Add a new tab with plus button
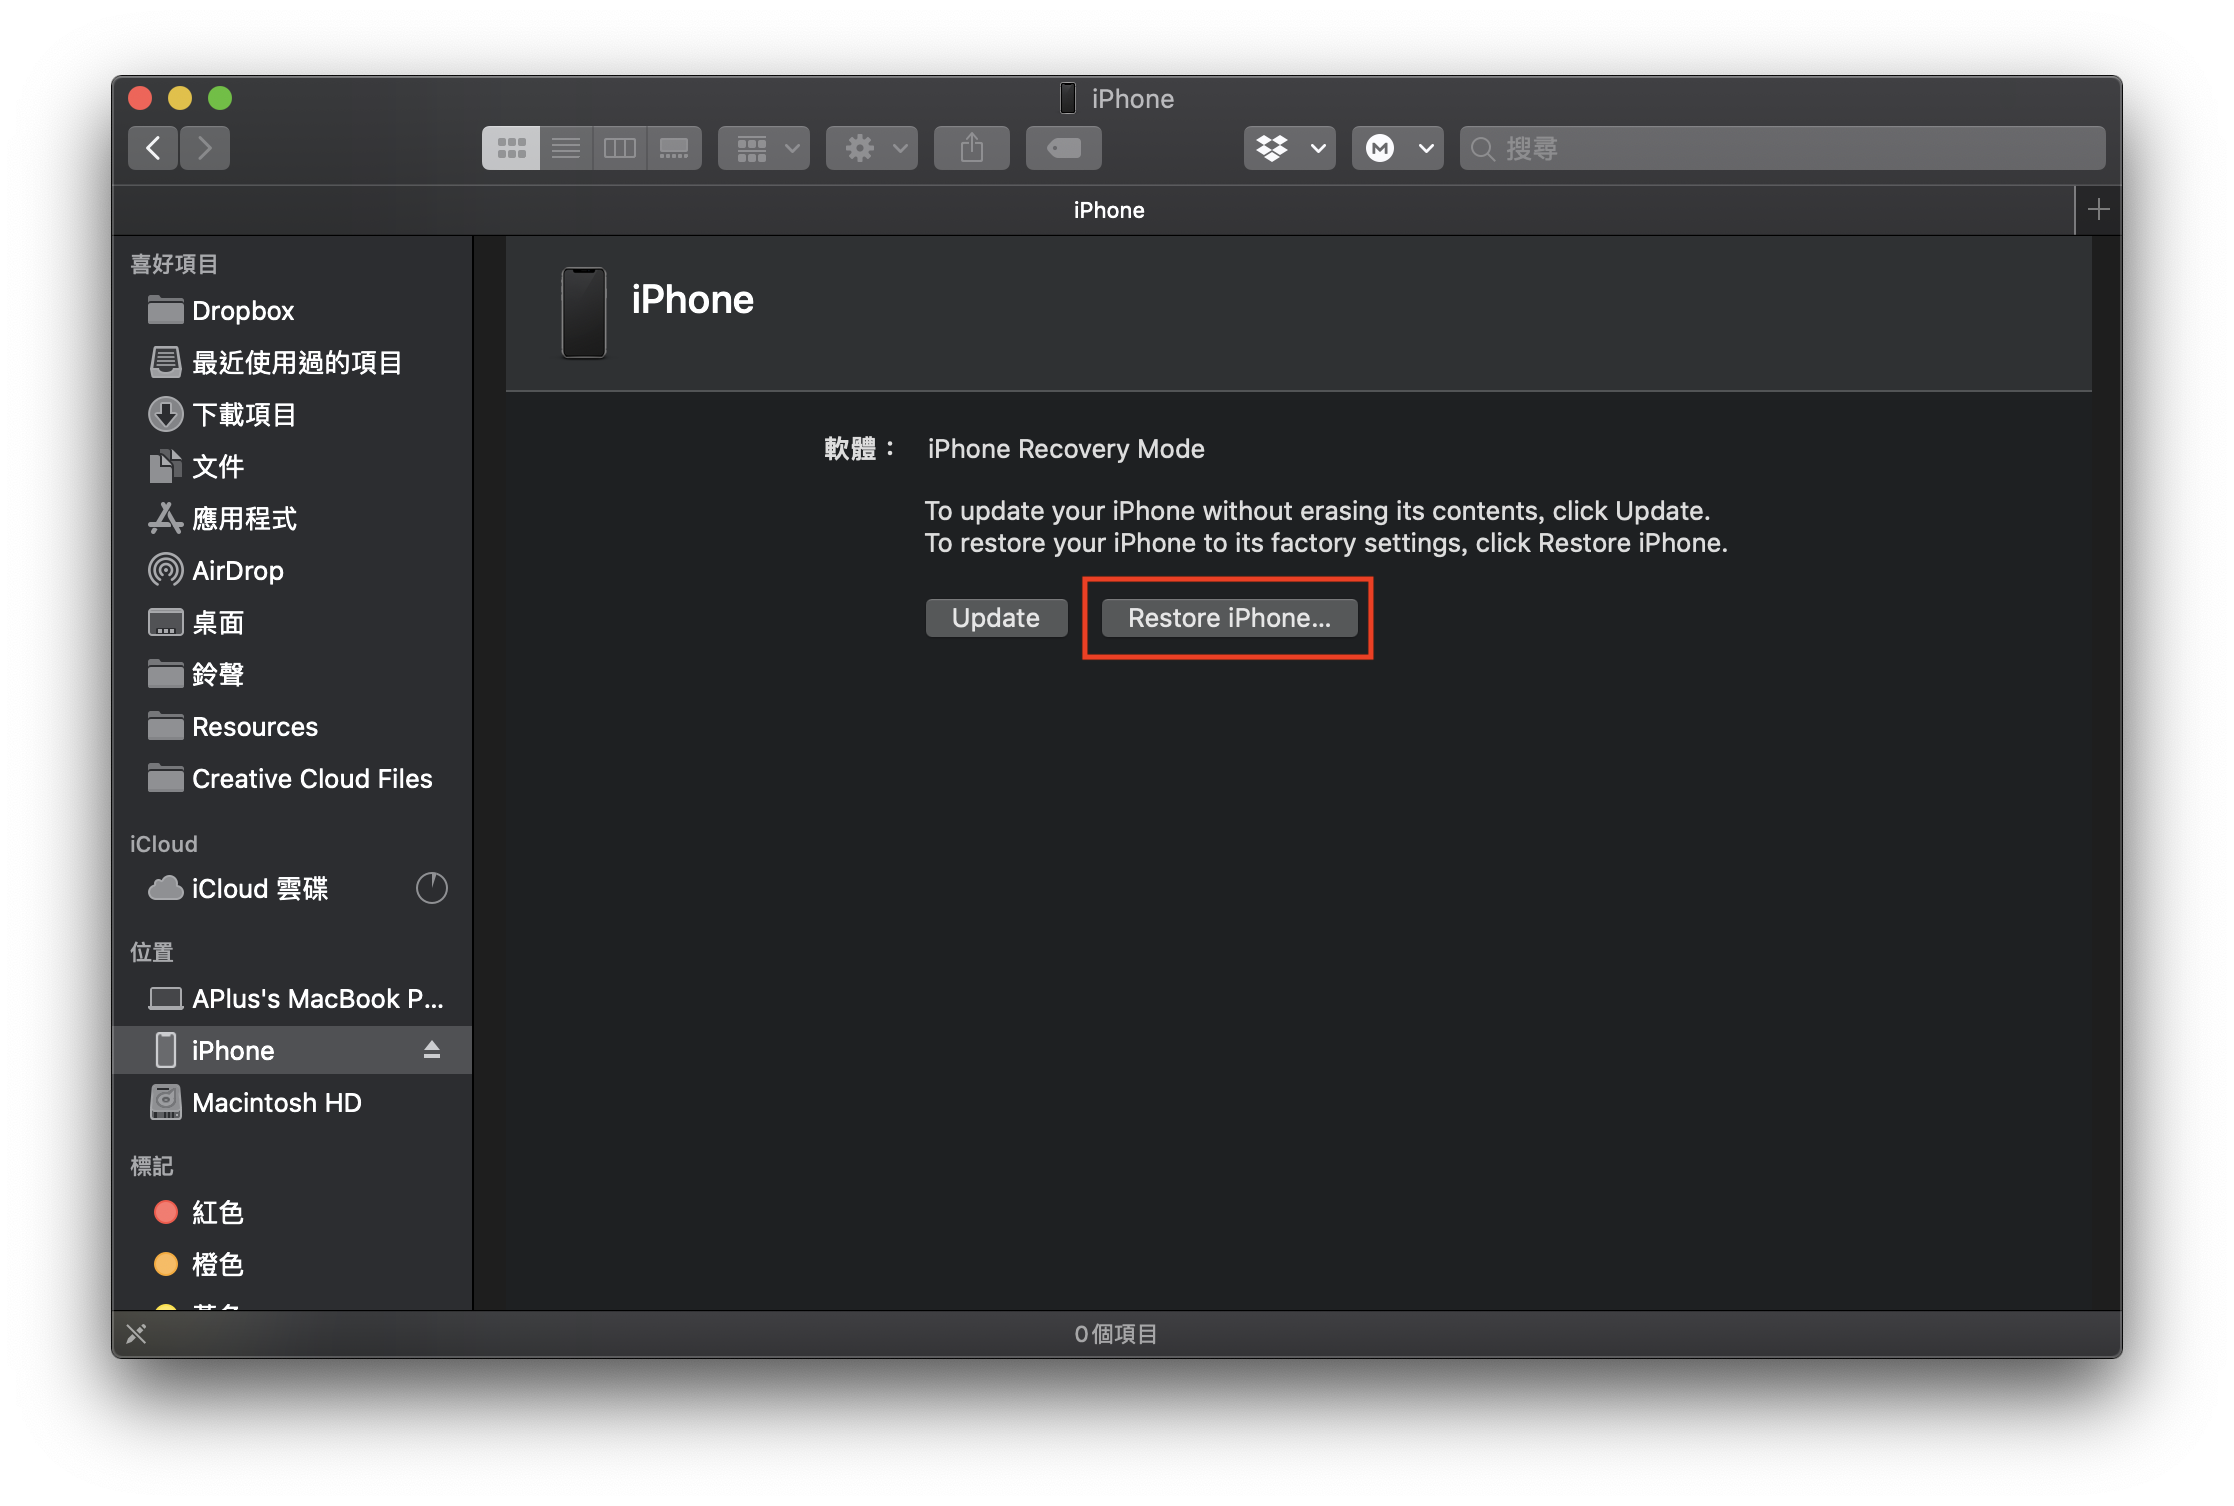This screenshot has width=2234, height=1506. click(x=2099, y=210)
